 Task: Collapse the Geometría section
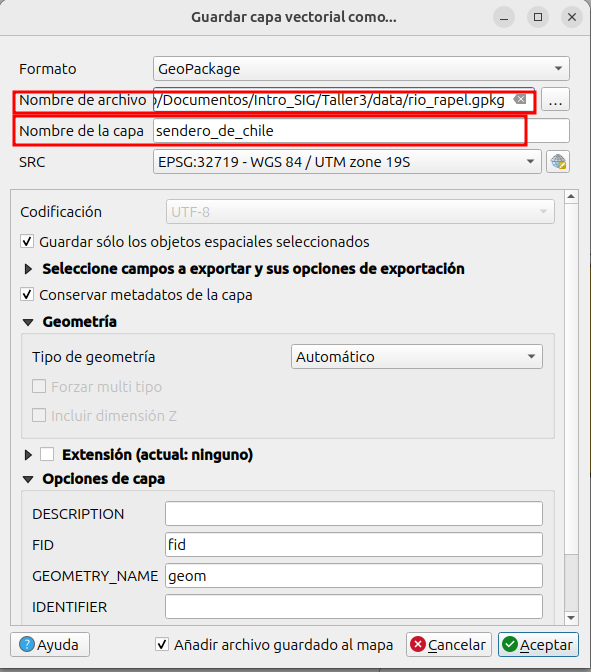pos(28,322)
